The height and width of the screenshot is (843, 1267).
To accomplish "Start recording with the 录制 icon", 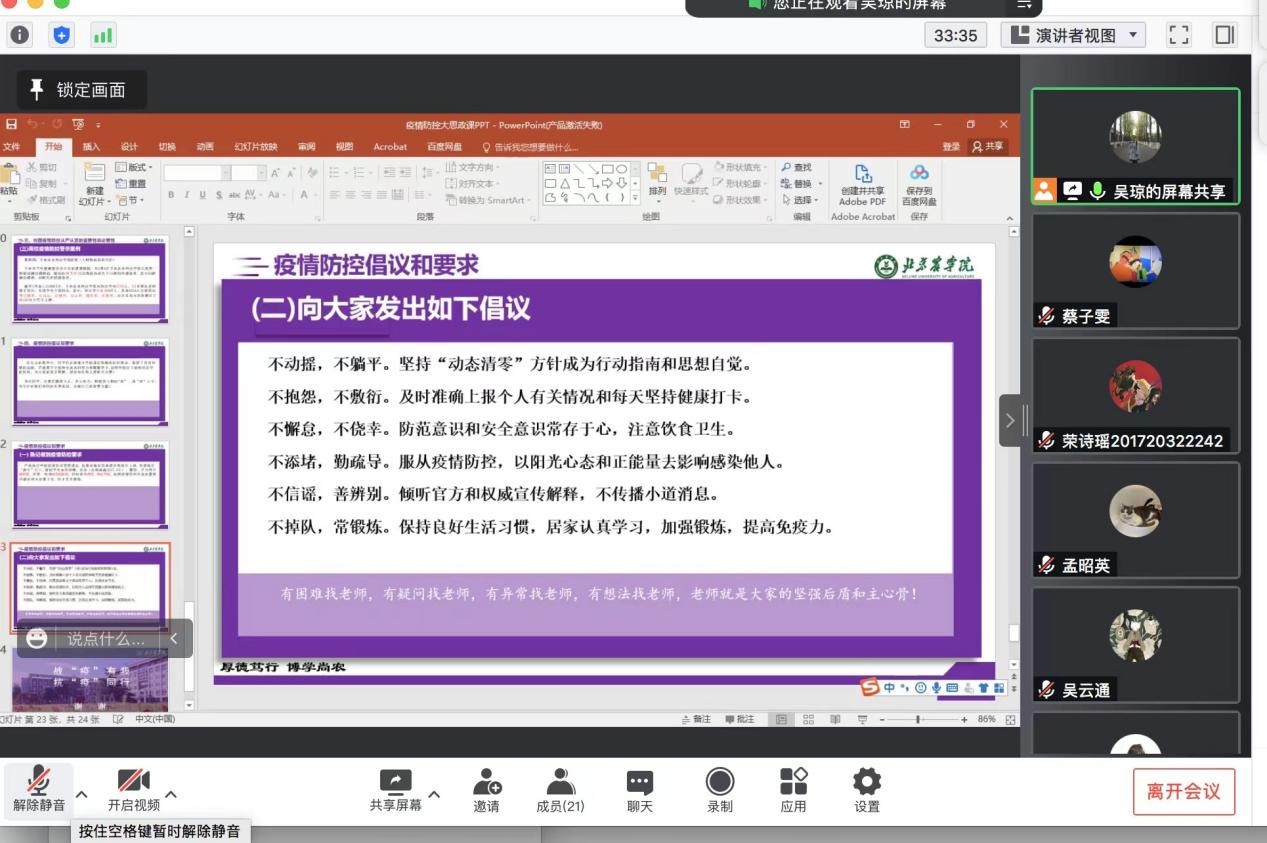I will point(719,783).
